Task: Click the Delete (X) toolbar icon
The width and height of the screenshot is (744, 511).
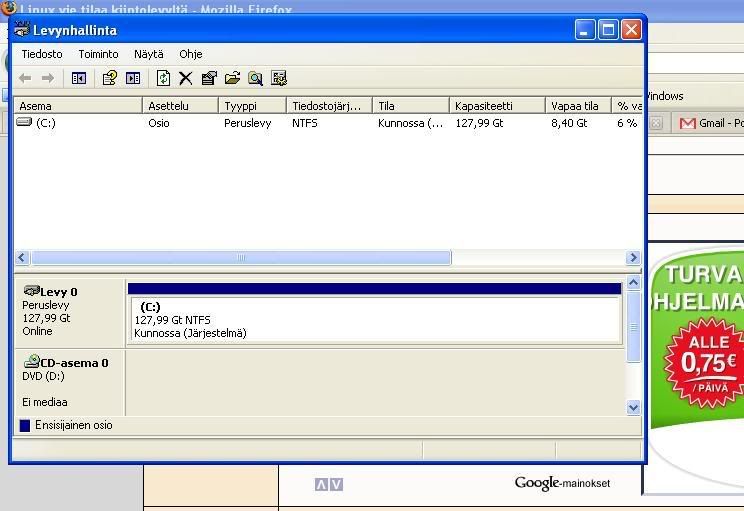Action: (x=185, y=78)
